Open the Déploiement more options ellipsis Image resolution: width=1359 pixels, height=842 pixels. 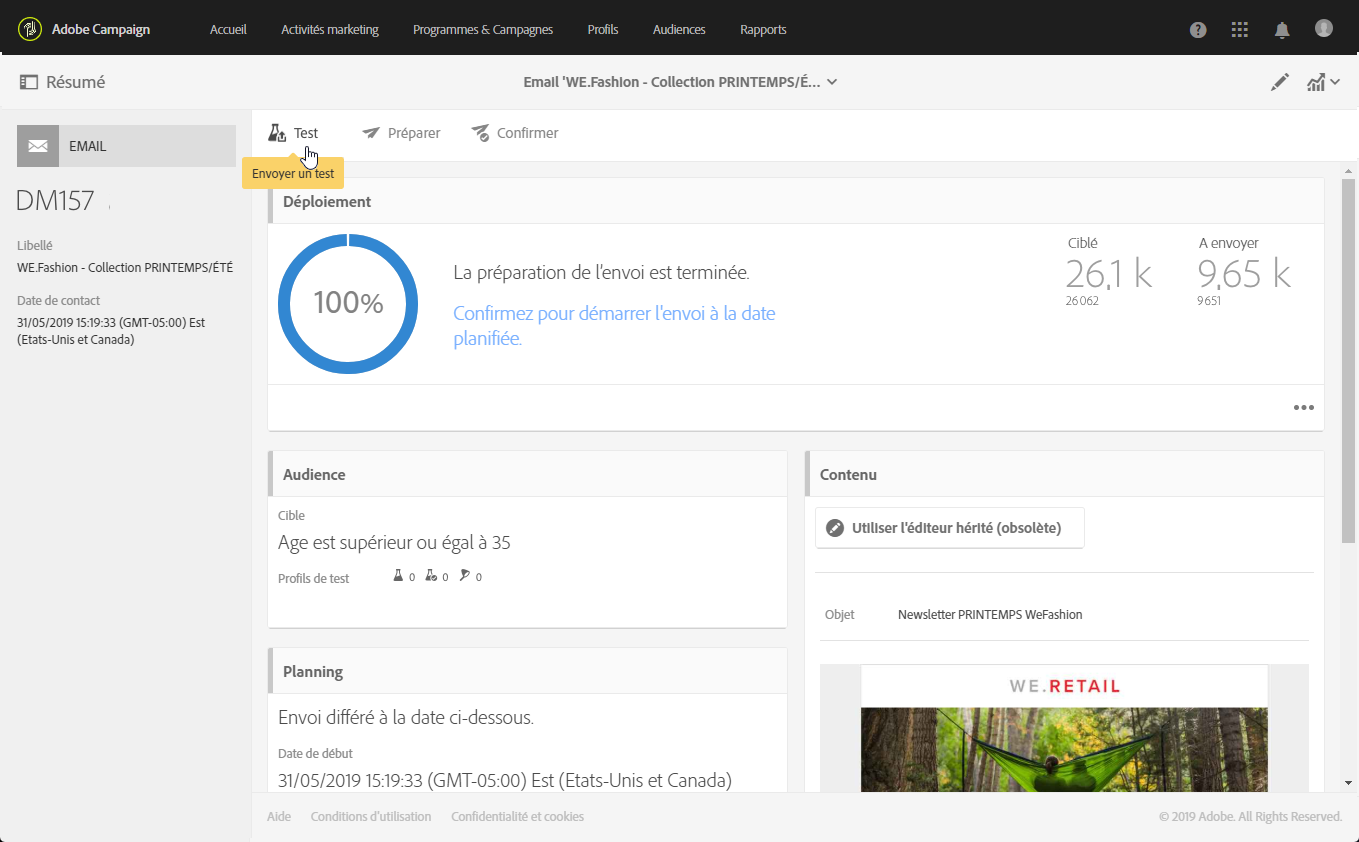[1303, 408]
